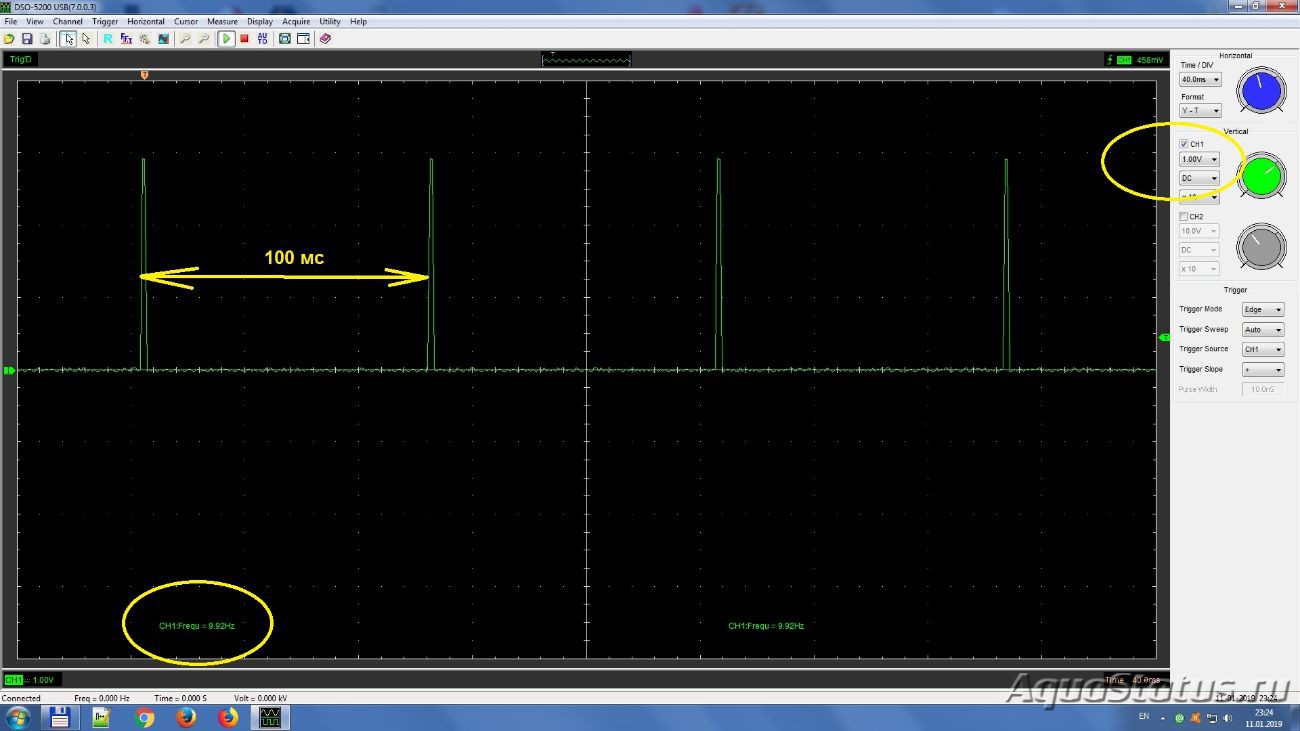Toggle the side panel window icon
Viewport: 1300px width, 731px height.
303,39
